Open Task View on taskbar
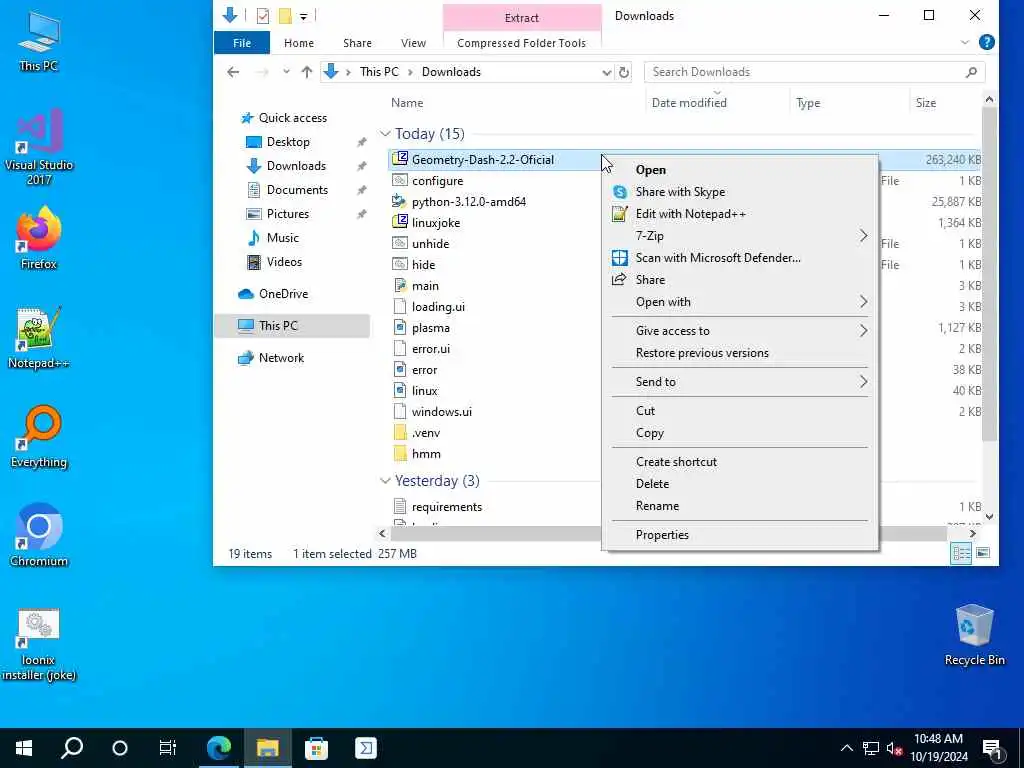The width and height of the screenshot is (1024, 768). [168, 748]
